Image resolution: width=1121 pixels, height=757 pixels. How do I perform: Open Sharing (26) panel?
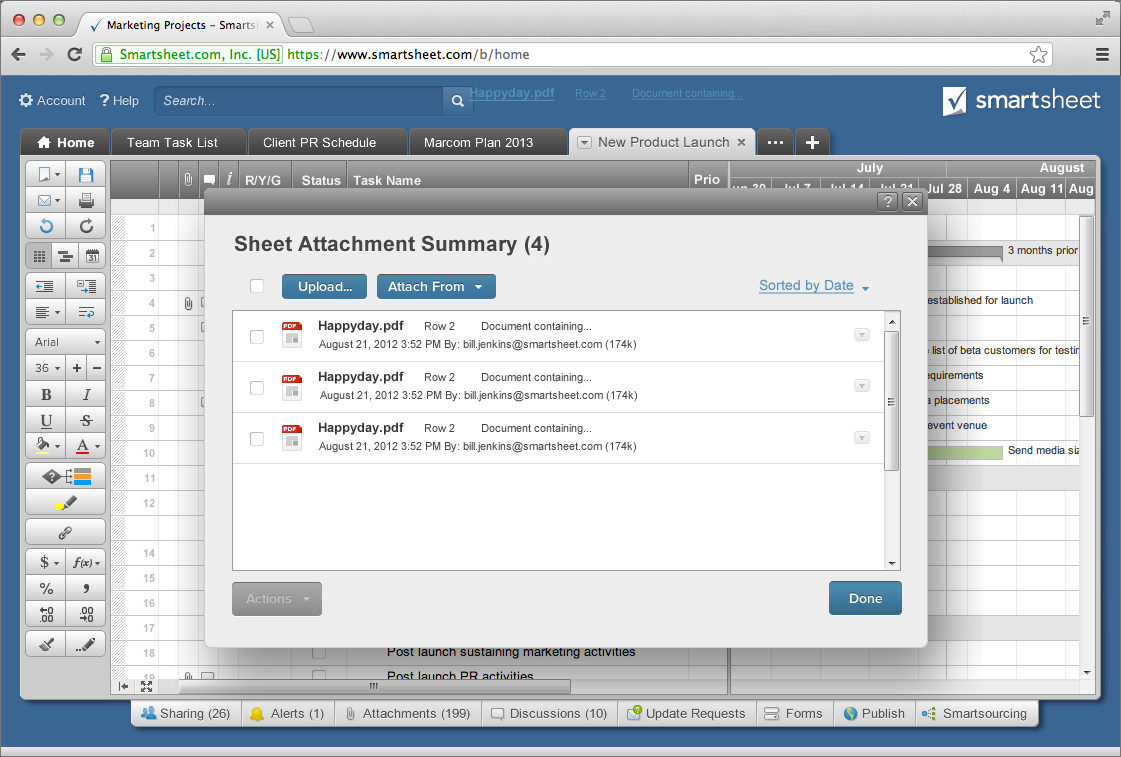186,713
